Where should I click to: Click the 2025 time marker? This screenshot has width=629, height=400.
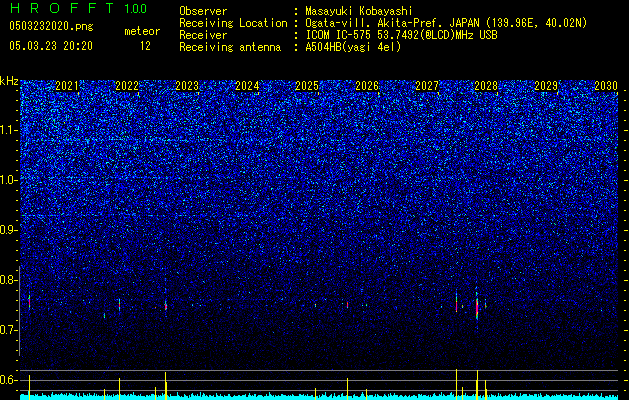coord(307,86)
